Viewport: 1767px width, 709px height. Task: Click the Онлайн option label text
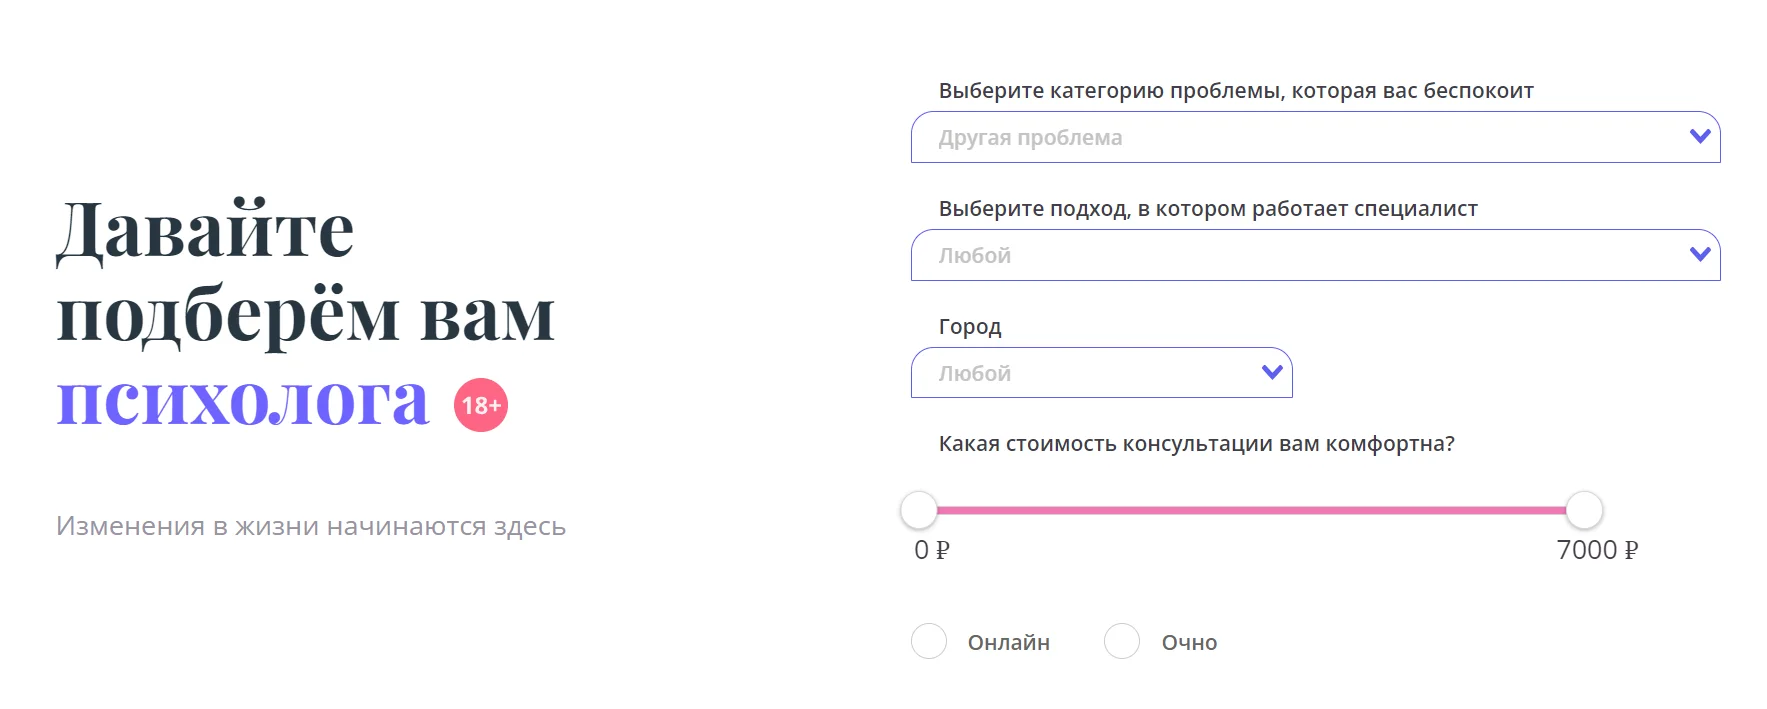pyautogui.click(x=1008, y=643)
